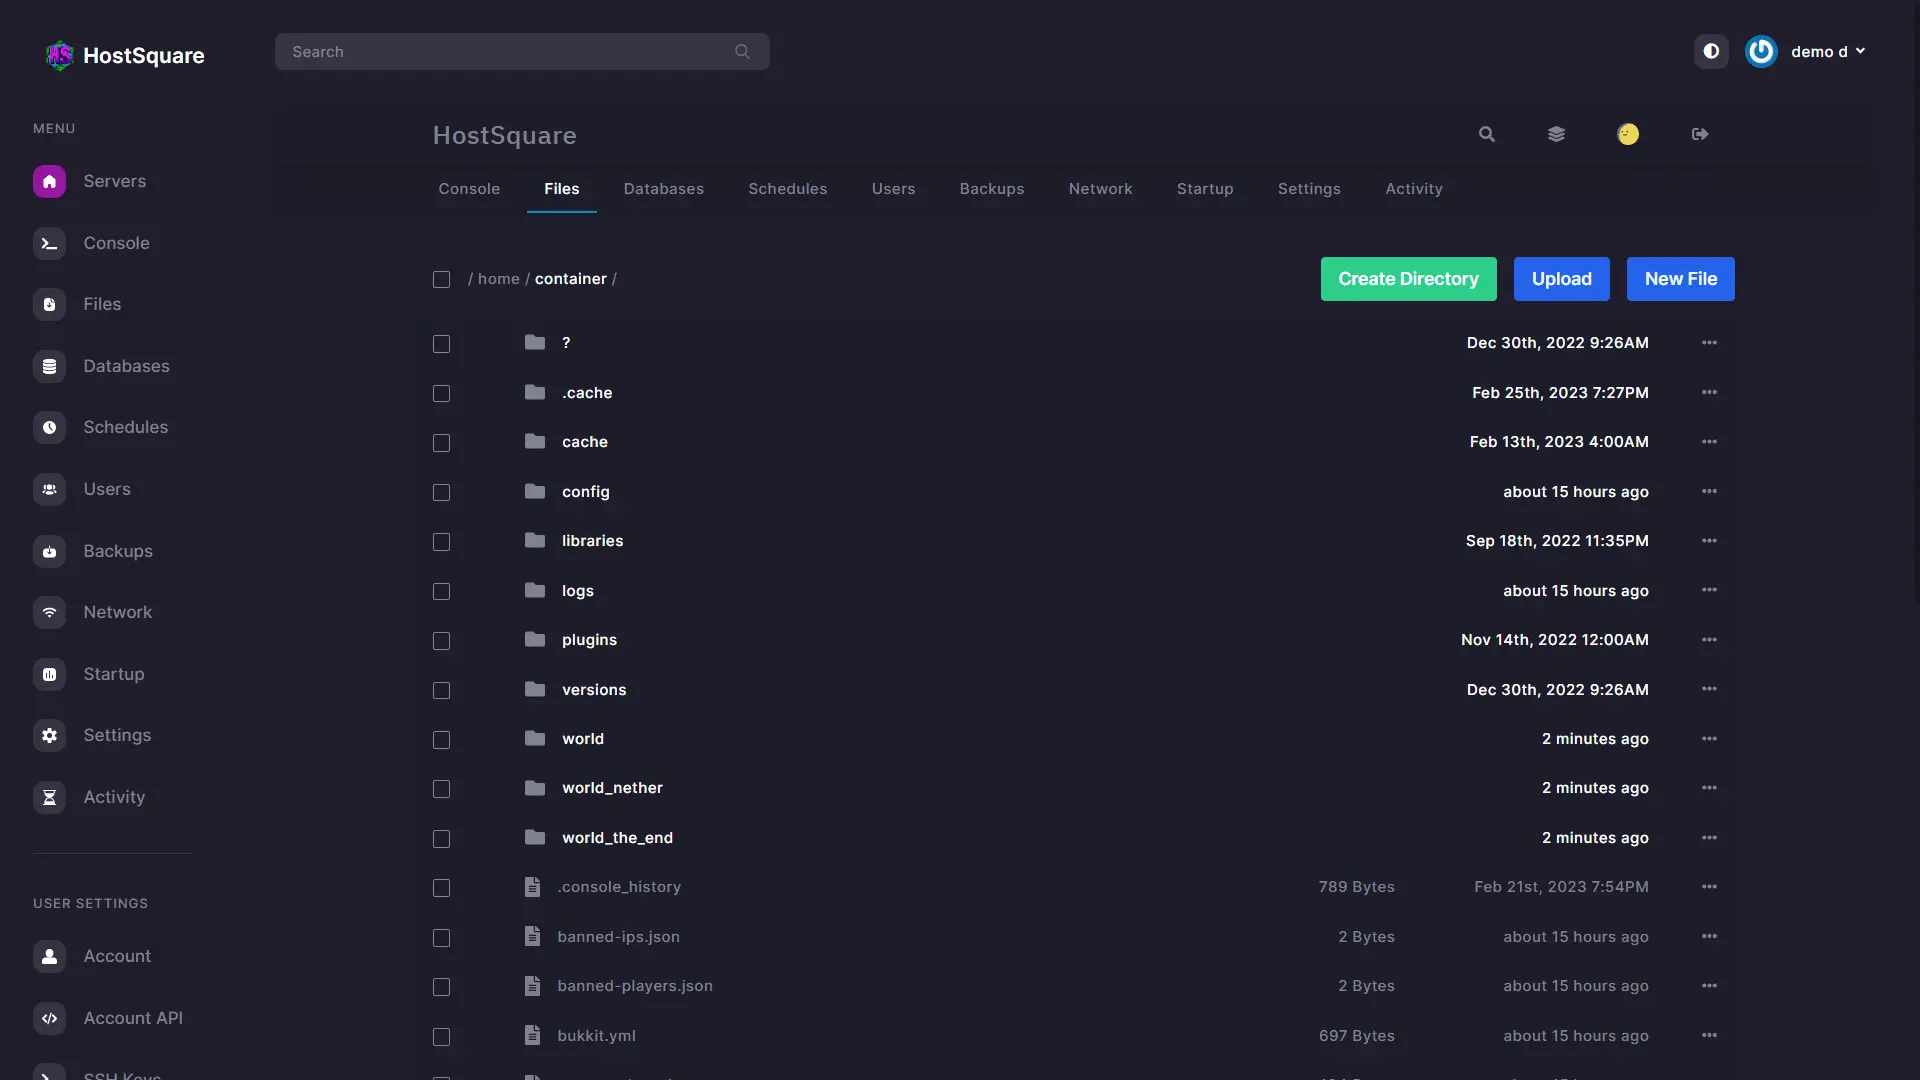Toggle dark mode contrast icon

(1711, 51)
